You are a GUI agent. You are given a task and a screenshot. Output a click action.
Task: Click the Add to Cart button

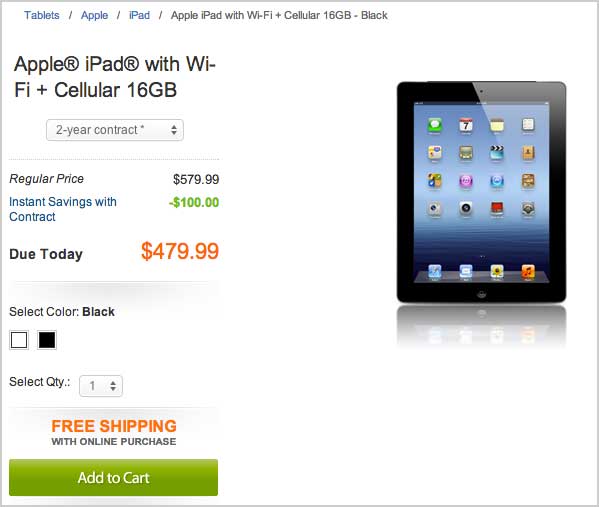113,478
